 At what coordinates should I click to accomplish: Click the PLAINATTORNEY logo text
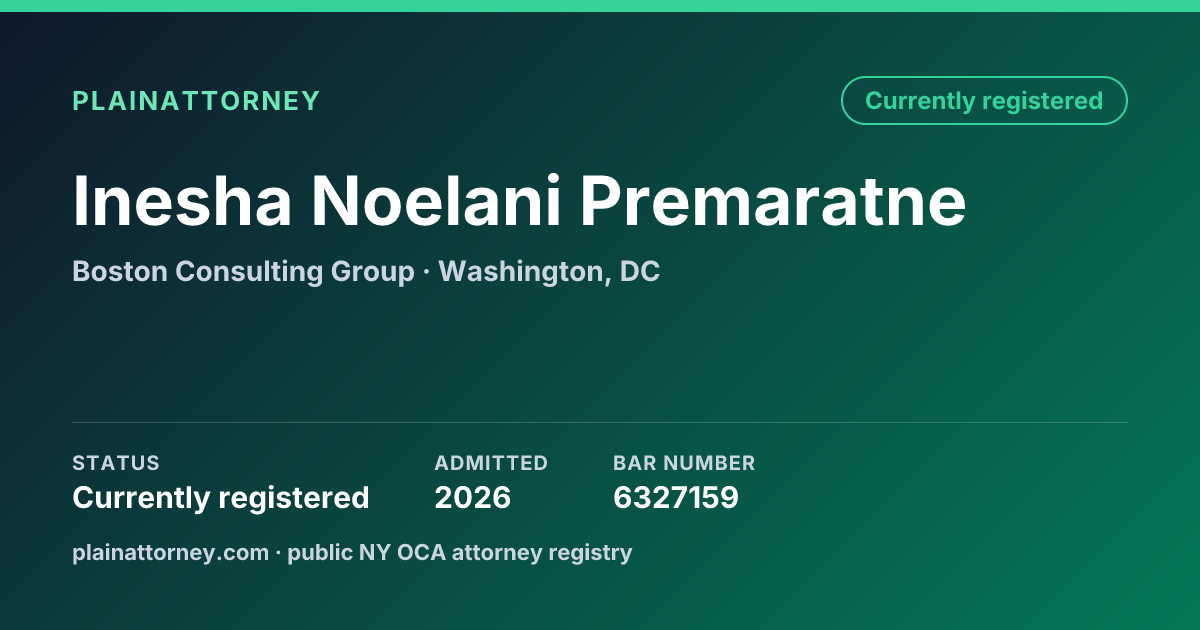coord(196,101)
